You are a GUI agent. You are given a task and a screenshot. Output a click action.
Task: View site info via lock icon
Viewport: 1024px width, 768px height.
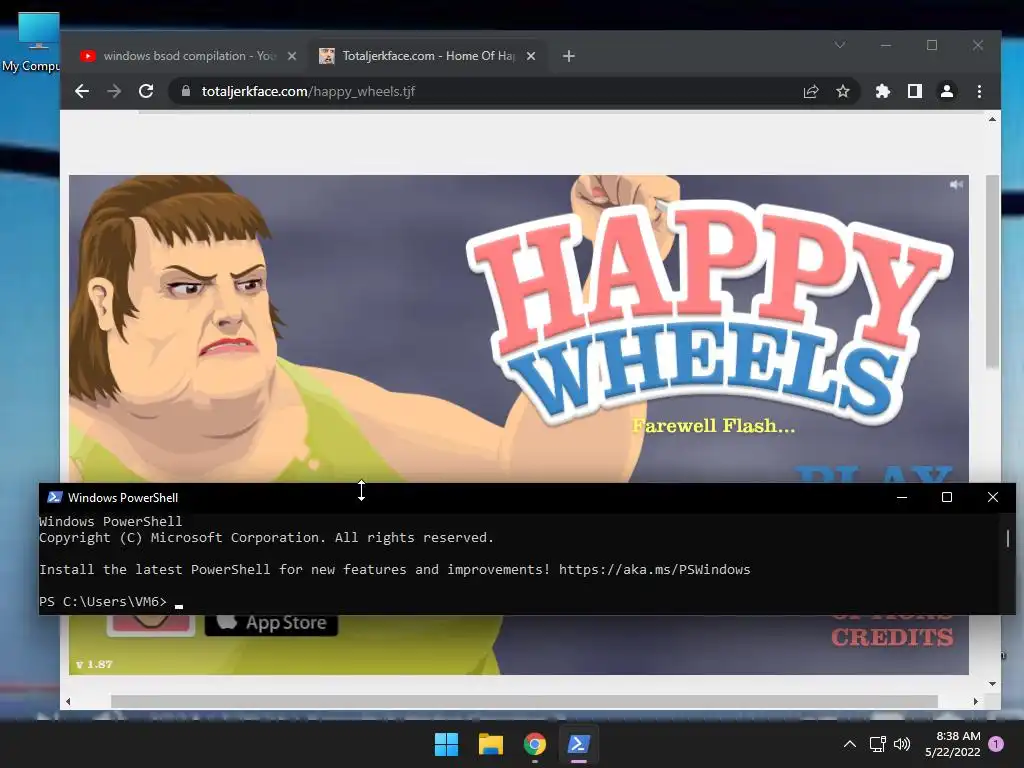point(186,91)
